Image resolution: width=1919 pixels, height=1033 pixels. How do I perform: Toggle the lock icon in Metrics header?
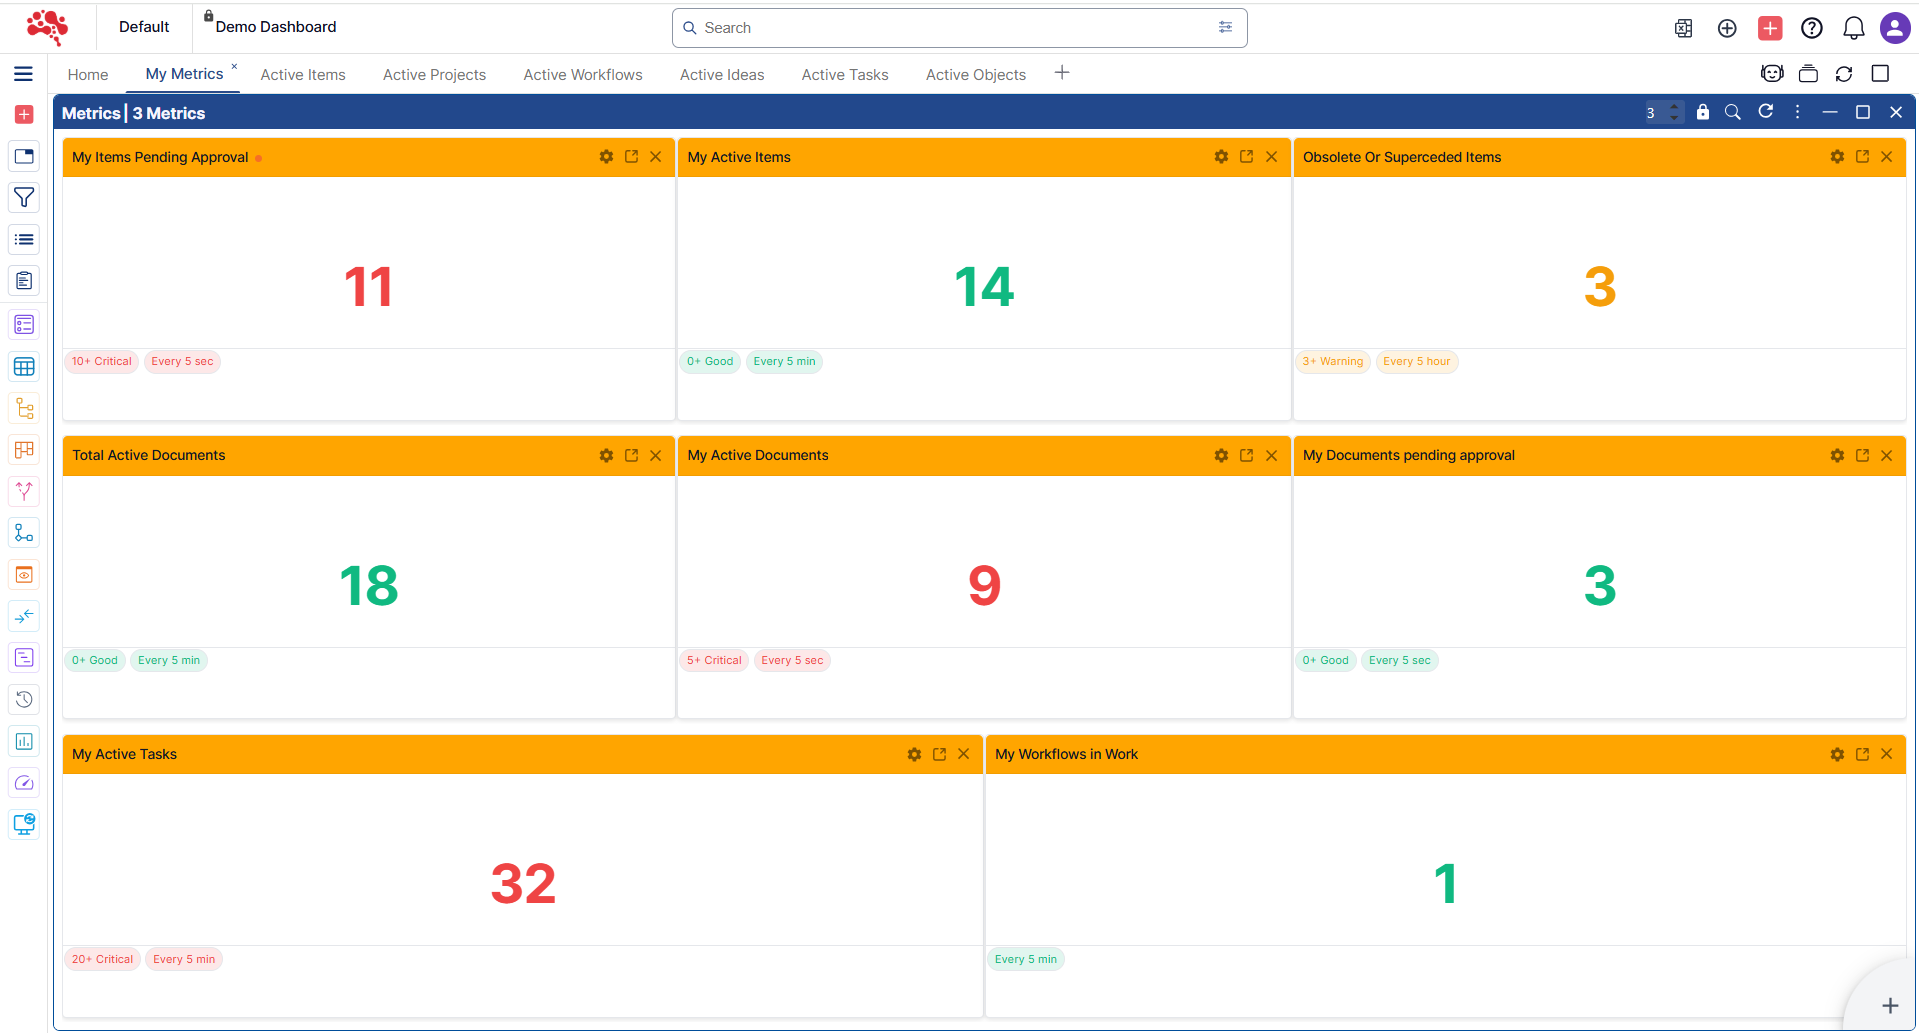tap(1703, 113)
